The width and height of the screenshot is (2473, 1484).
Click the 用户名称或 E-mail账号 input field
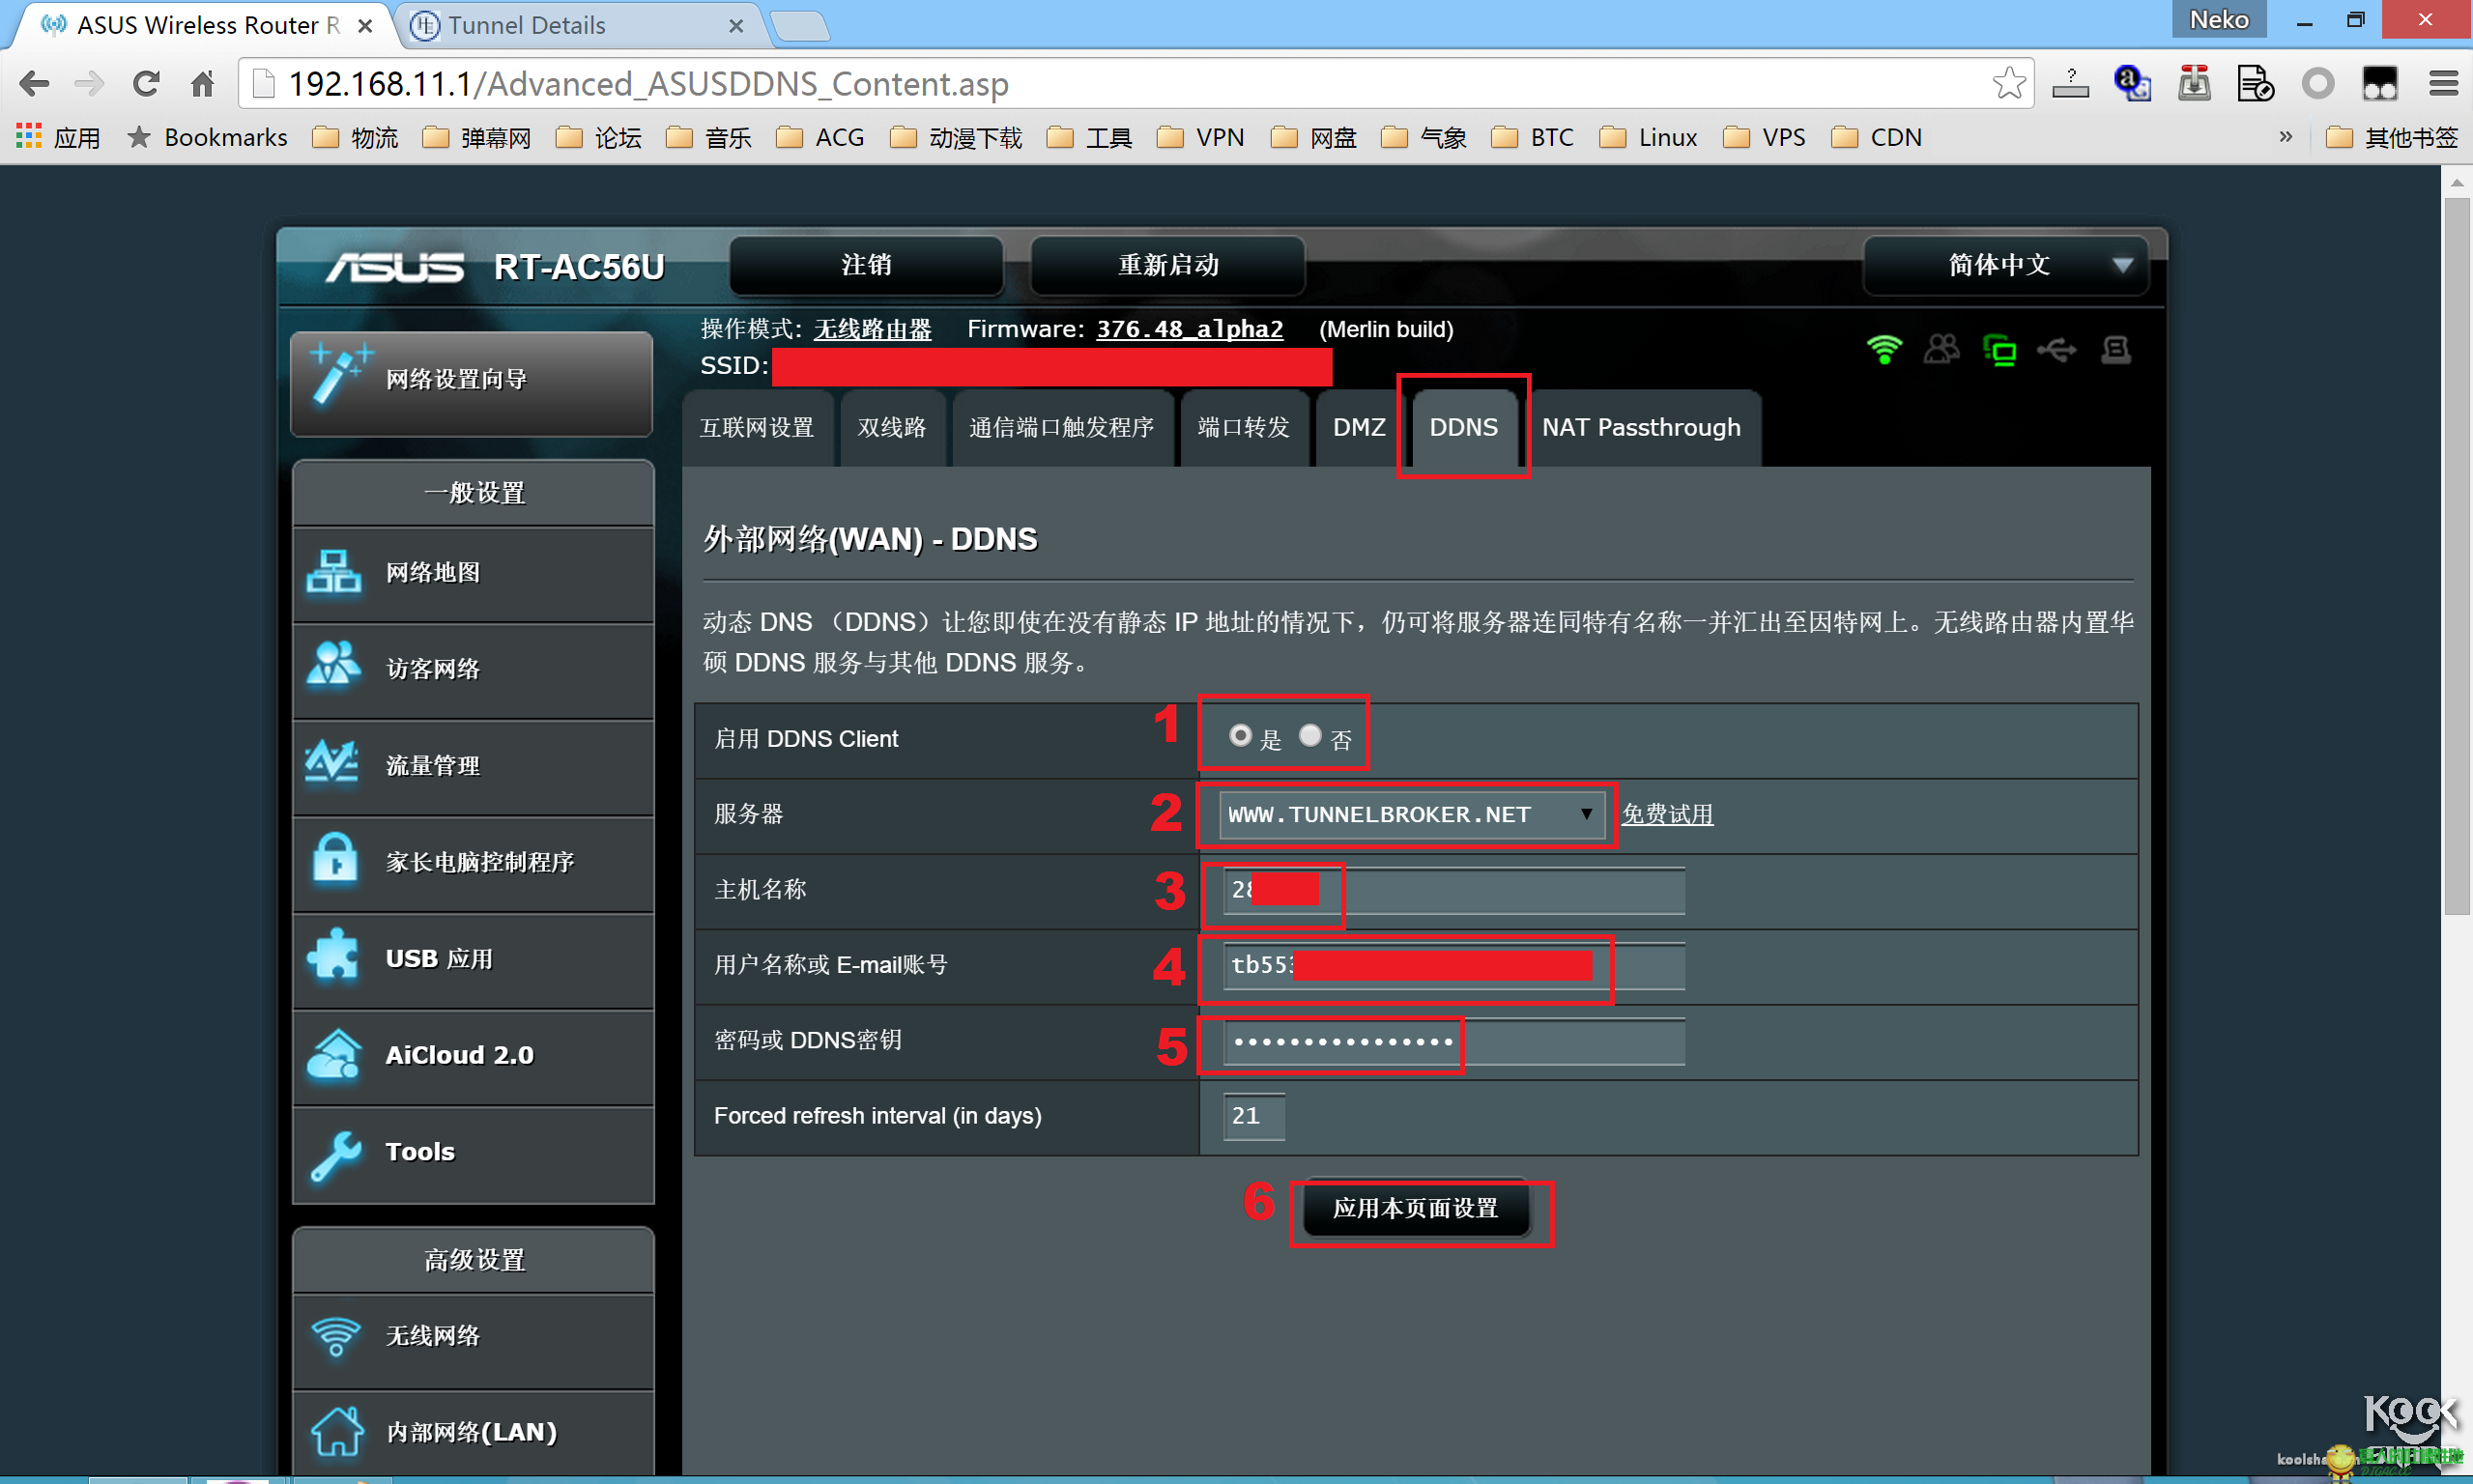coord(1453,966)
